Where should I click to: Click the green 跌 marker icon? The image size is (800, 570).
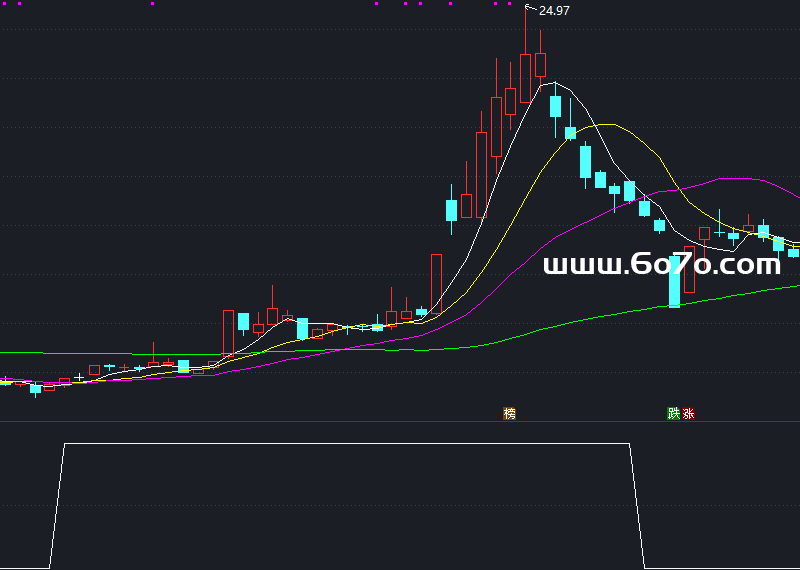click(674, 413)
